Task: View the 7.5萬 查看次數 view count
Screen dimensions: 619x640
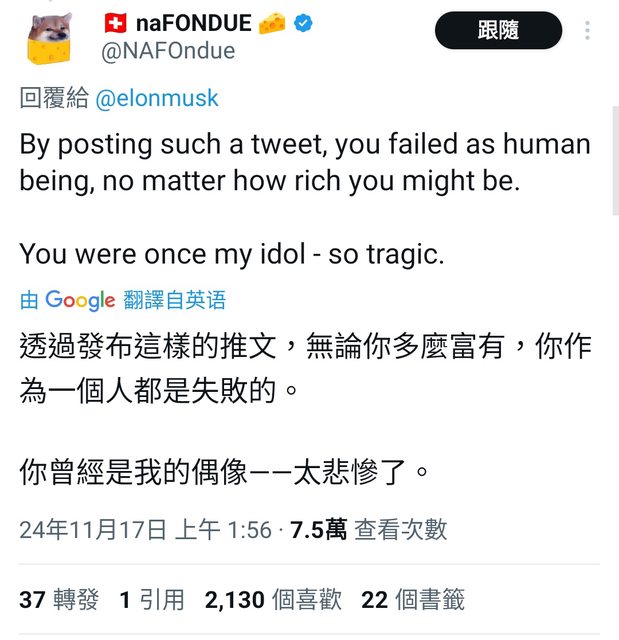Action: (x=368, y=530)
